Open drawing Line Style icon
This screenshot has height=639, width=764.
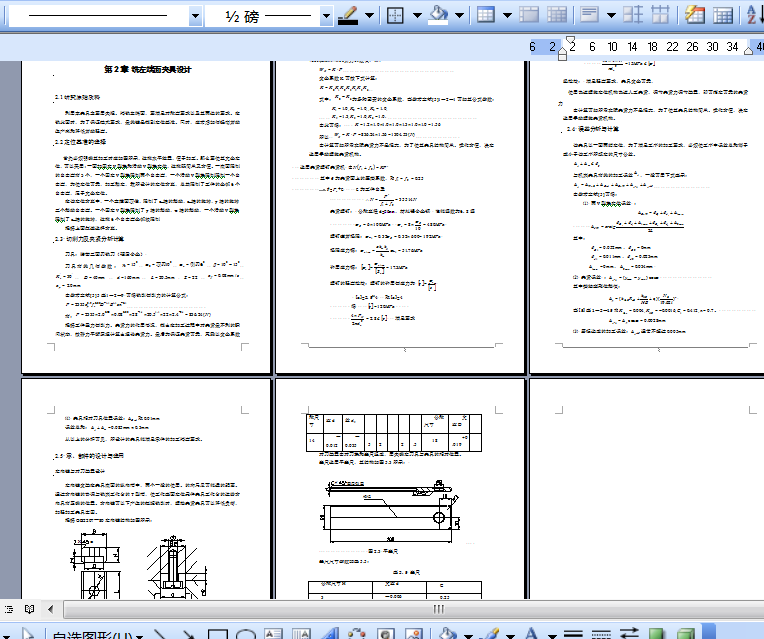point(573,634)
